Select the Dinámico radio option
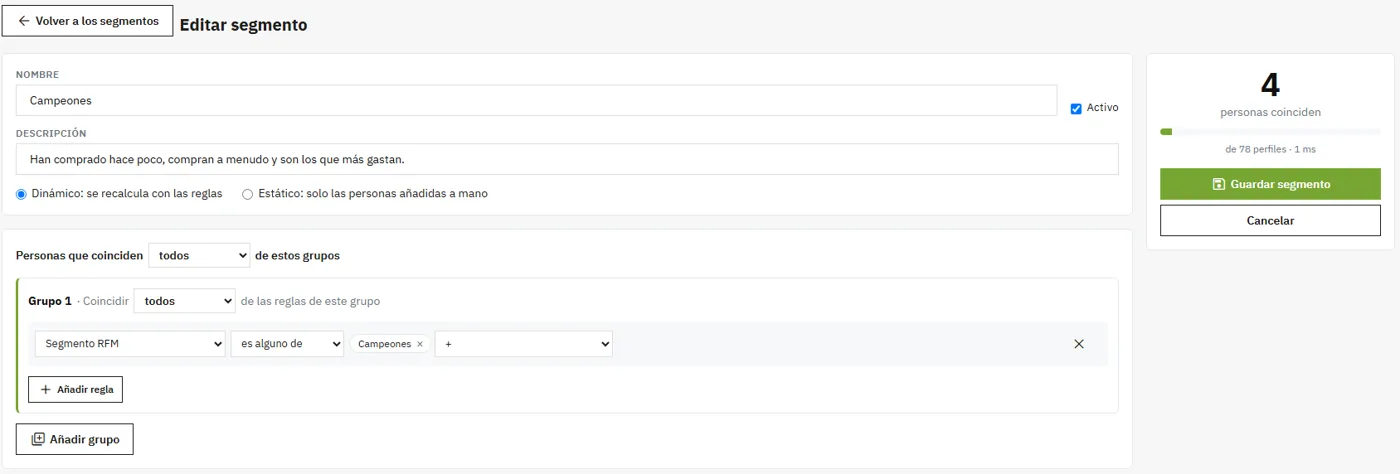Viewport: 1400px width, 474px height. click(x=22, y=194)
